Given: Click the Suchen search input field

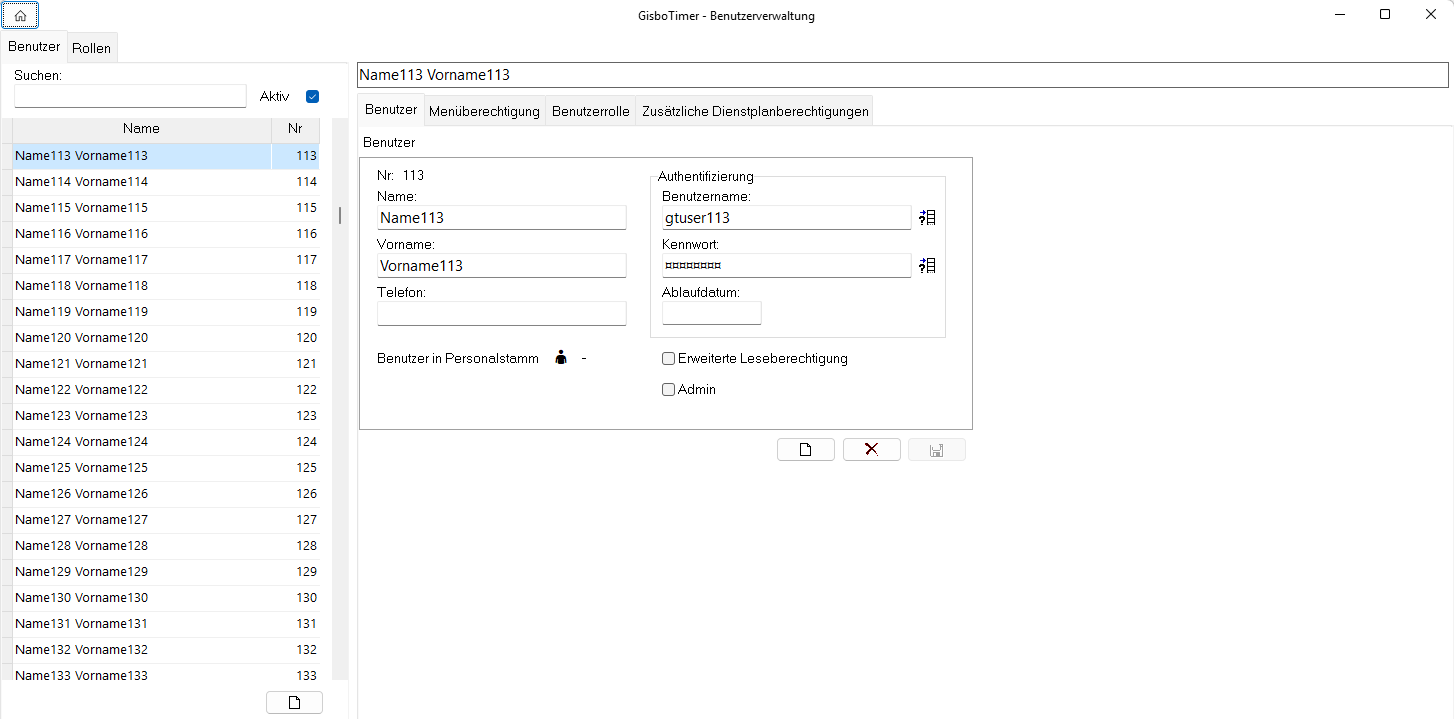Looking at the screenshot, I should tap(130, 96).
